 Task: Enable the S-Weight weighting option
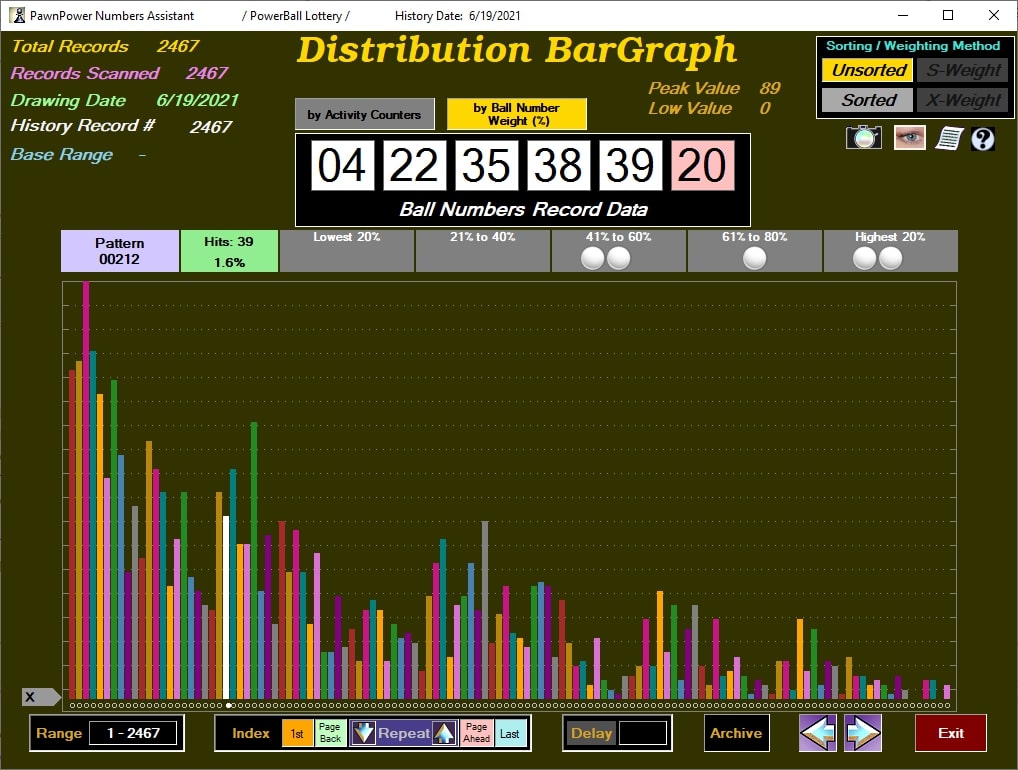pos(960,70)
